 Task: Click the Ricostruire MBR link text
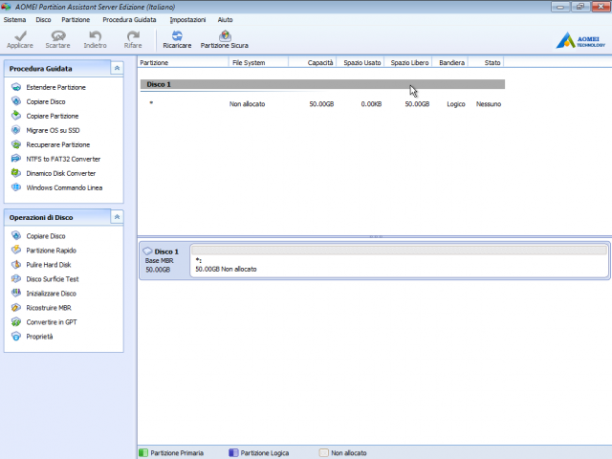pyautogui.click(x=49, y=308)
